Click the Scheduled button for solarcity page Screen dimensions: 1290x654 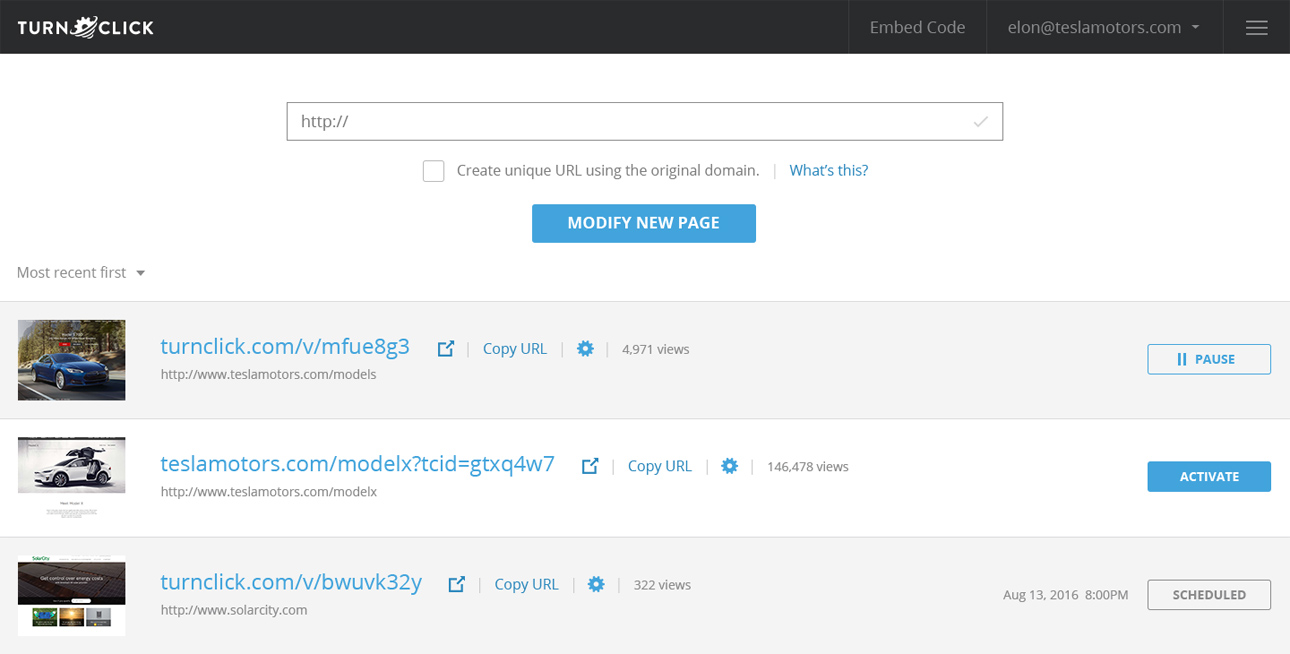[x=1208, y=595]
